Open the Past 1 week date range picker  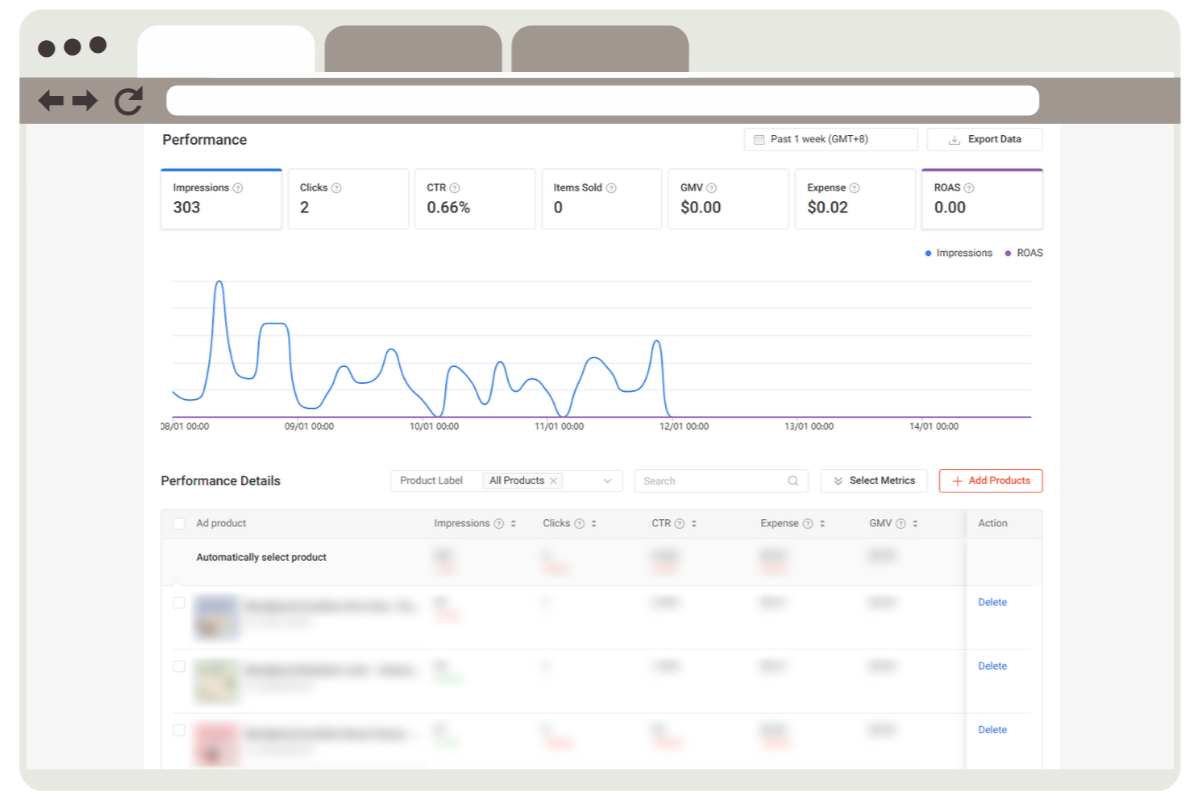[830, 139]
